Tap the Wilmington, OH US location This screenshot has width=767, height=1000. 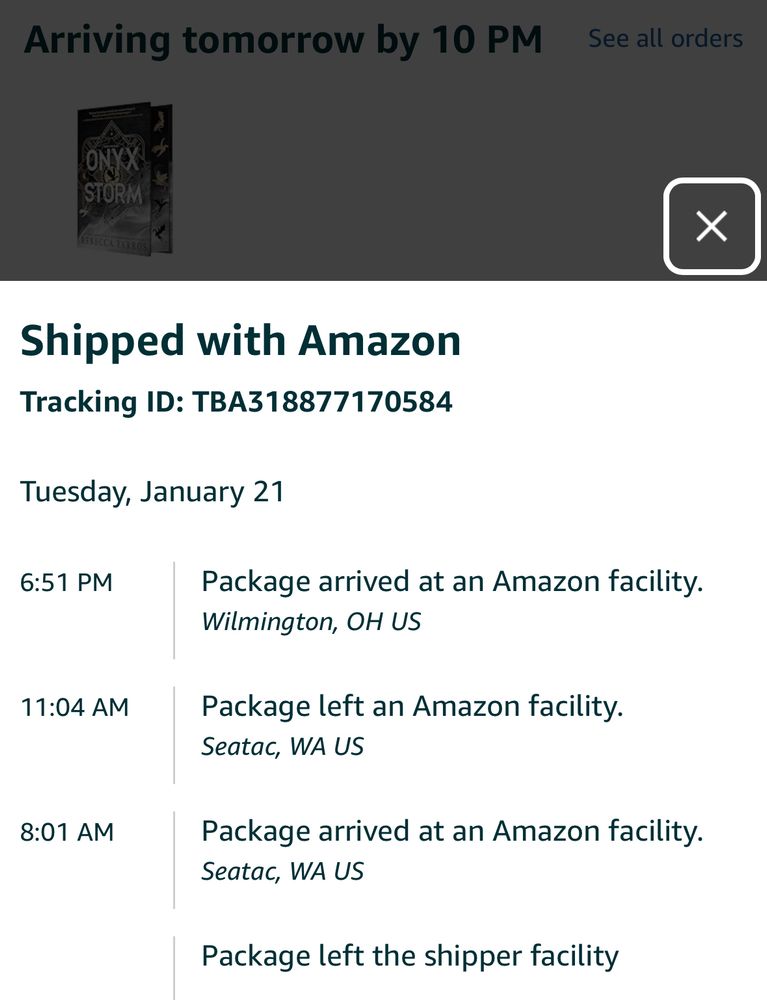click(x=311, y=621)
